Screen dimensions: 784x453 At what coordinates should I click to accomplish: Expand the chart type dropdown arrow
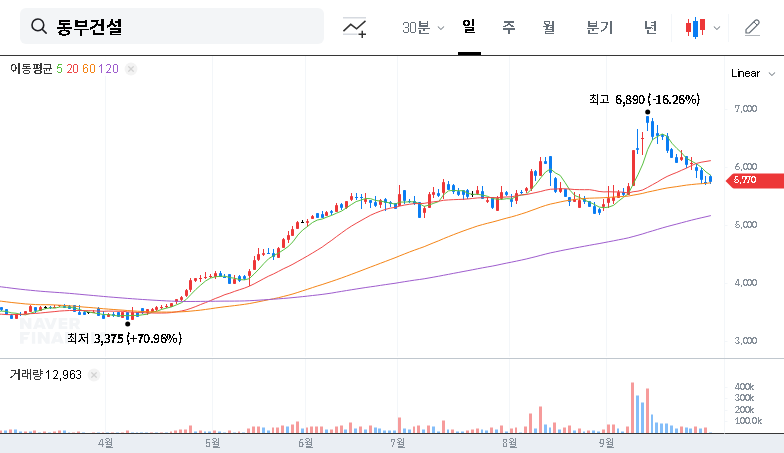[716, 28]
